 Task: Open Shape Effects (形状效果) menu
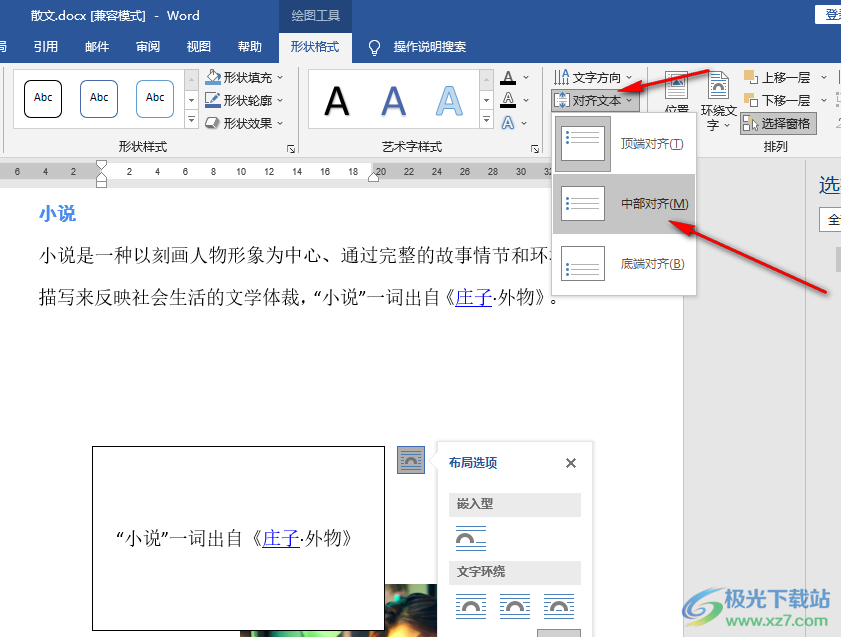[245, 123]
